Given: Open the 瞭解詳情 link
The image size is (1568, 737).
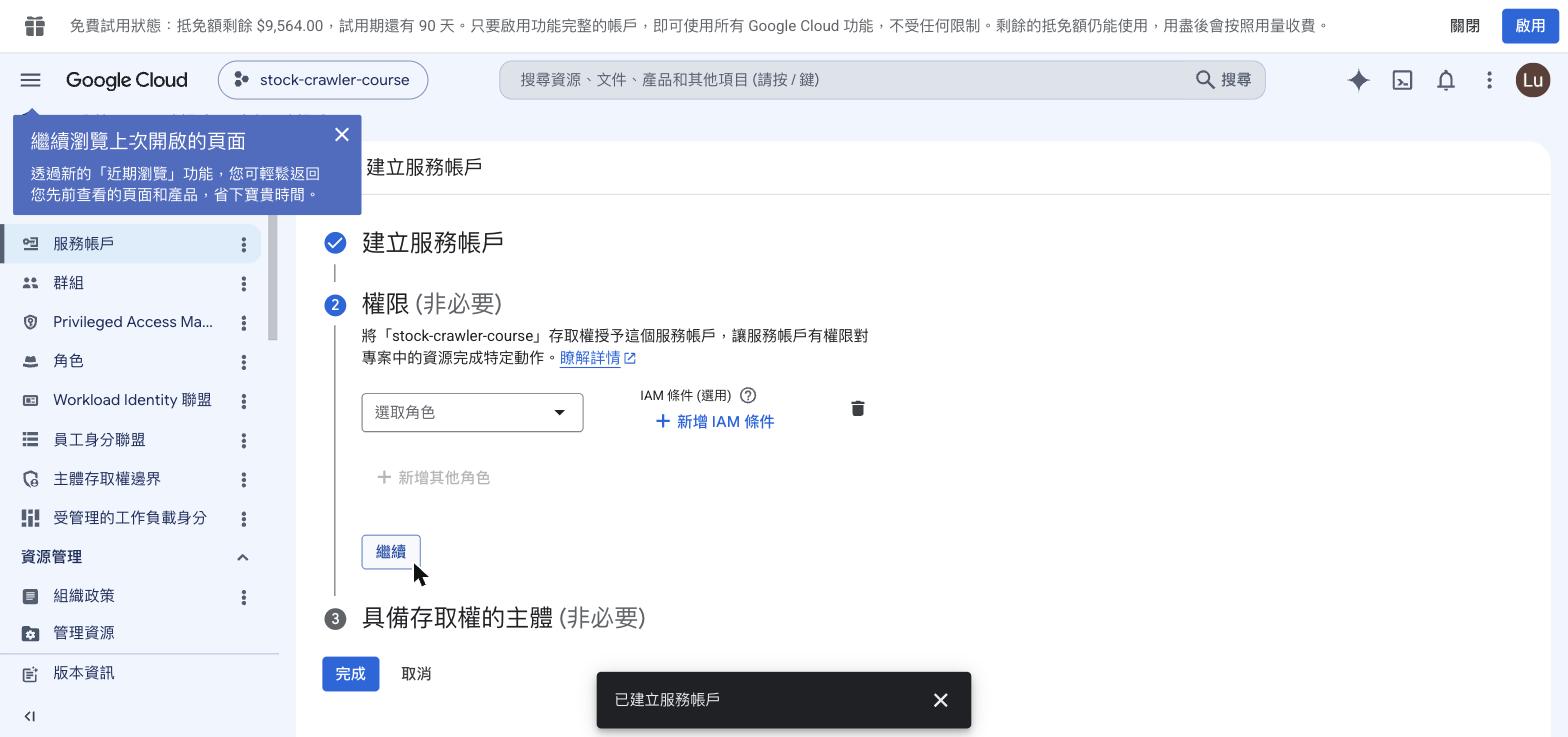Looking at the screenshot, I should (x=597, y=358).
